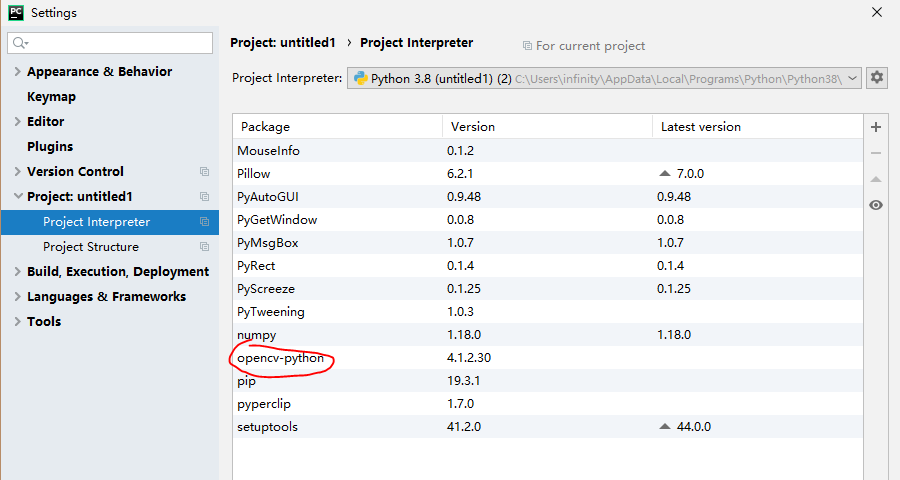The width and height of the screenshot is (900, 480).
Task: Sort by the Version column header
Action: point(548,126)
